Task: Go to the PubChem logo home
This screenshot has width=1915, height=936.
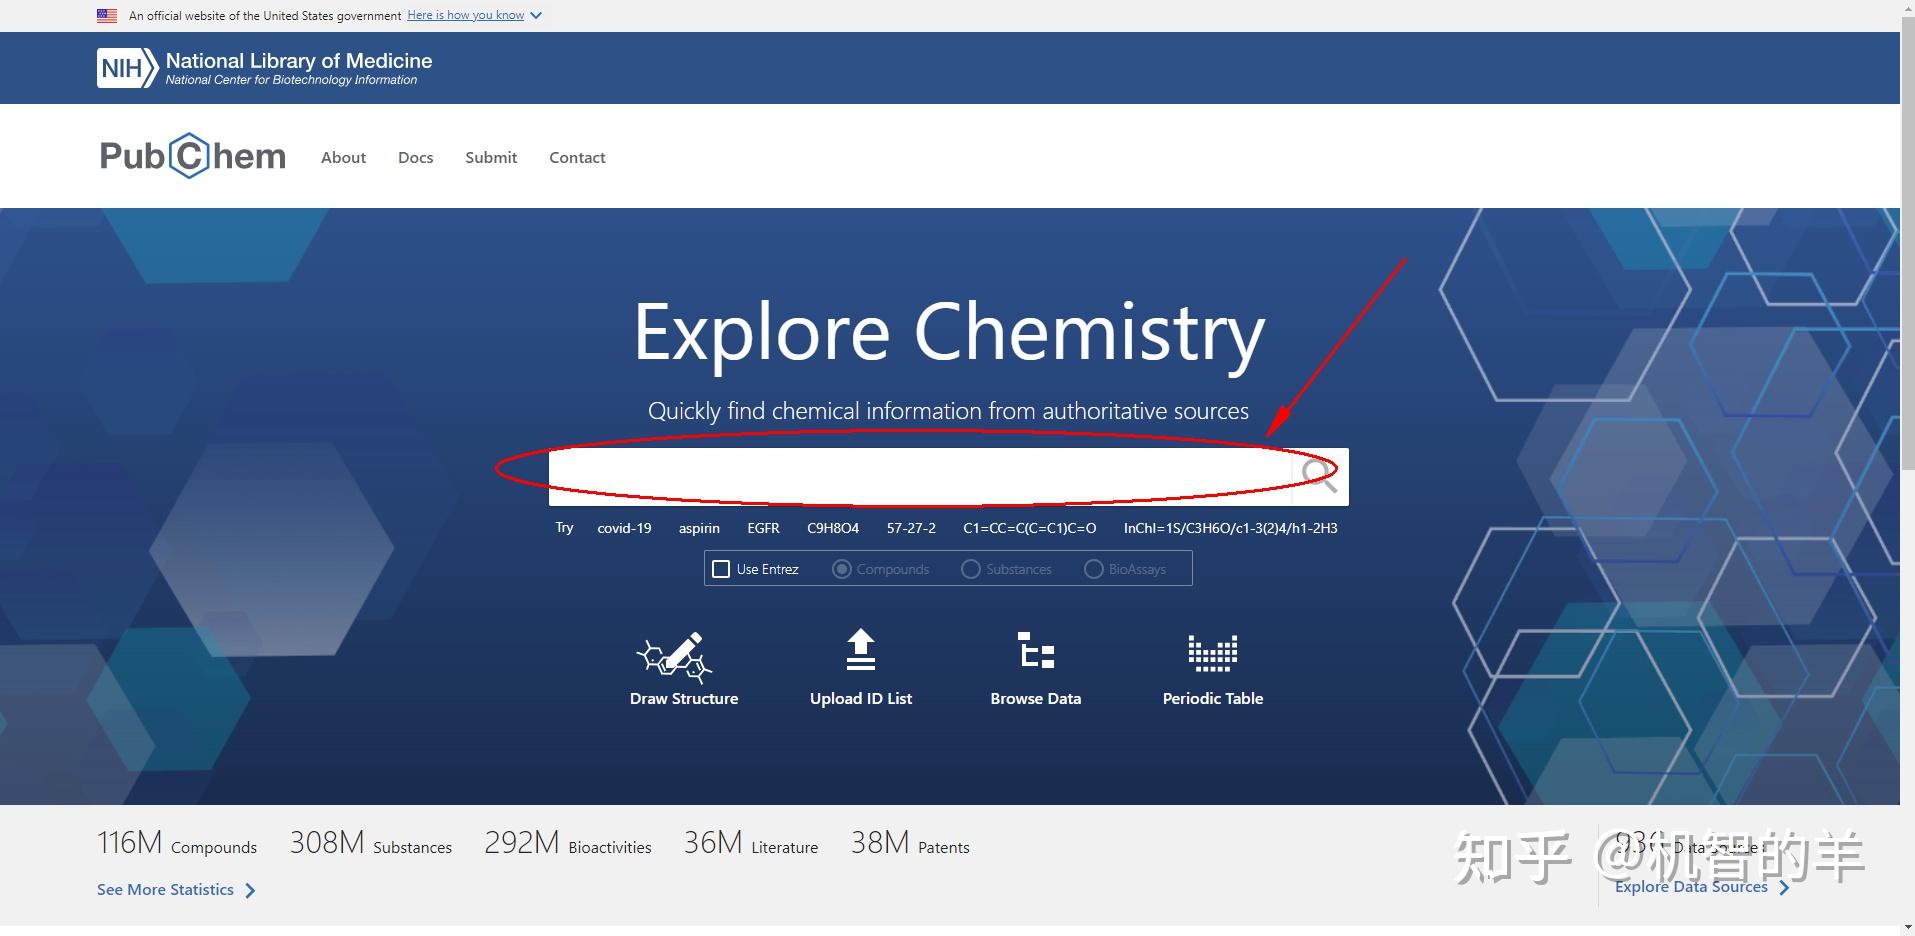Action: tap(192, 156)
